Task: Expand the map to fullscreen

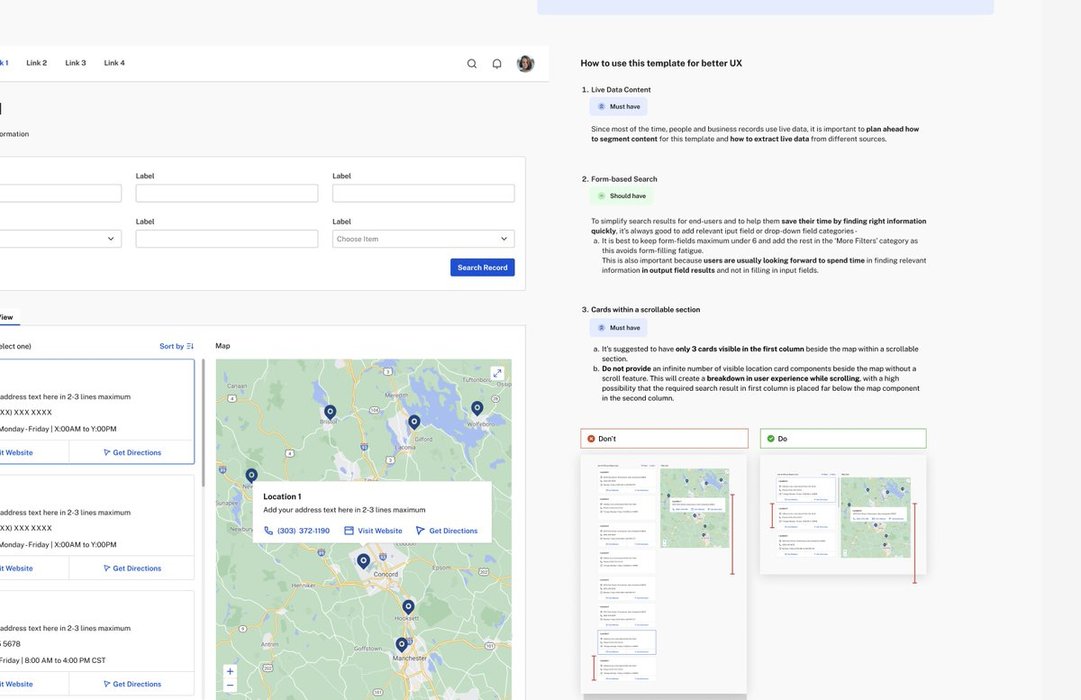Action: tap(497, 374)
